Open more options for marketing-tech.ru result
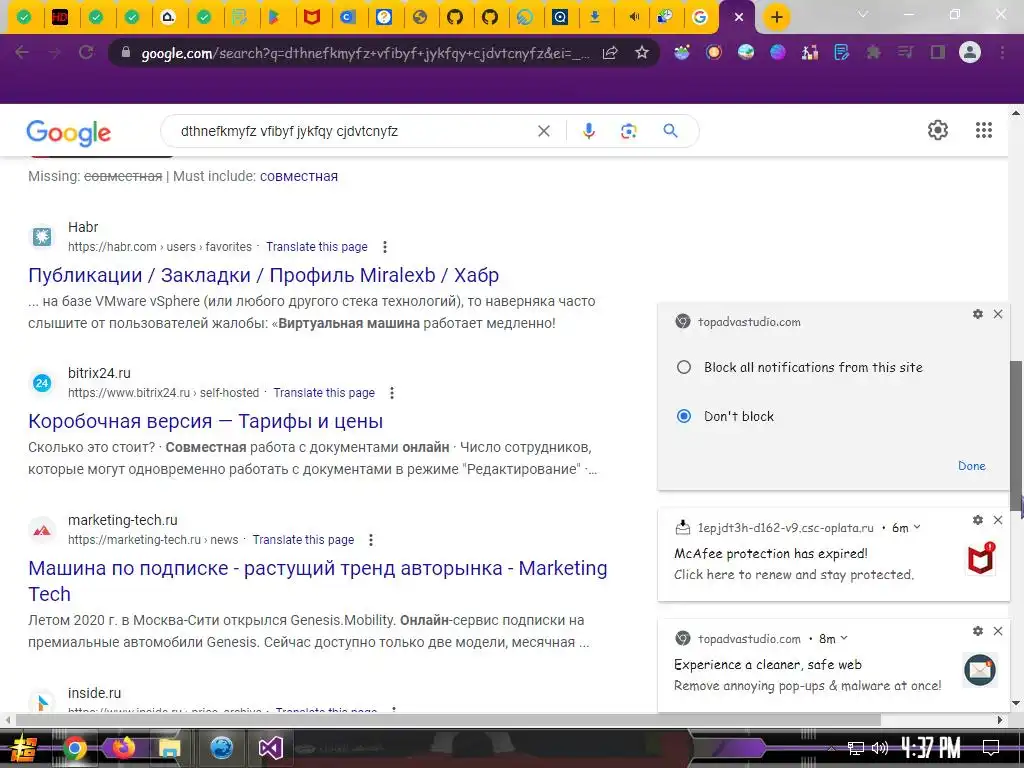Screen dimensions: 1024x768 [371, 539]
